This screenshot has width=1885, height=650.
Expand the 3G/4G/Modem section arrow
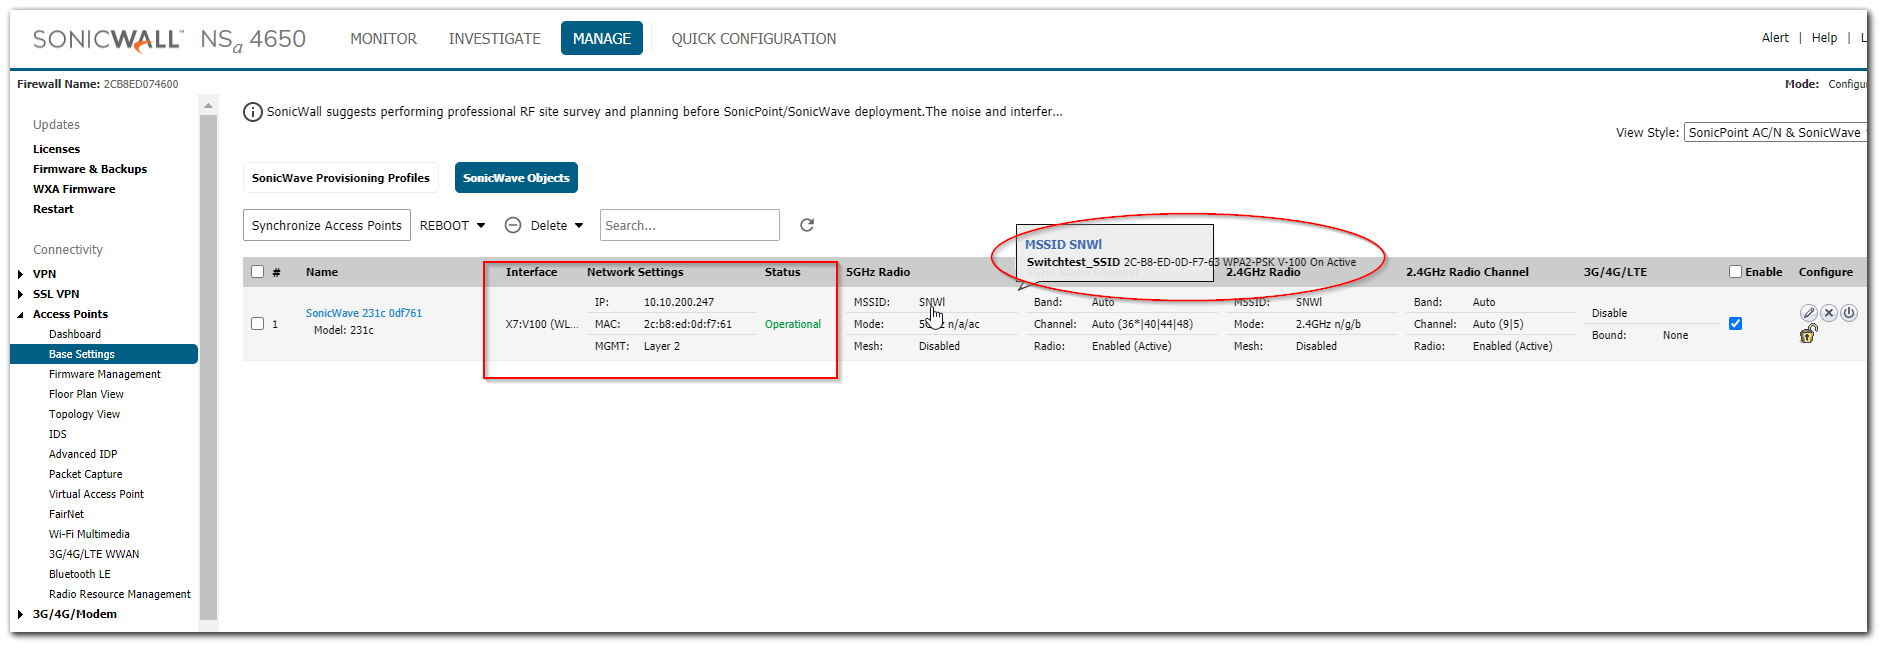point(20,614)
